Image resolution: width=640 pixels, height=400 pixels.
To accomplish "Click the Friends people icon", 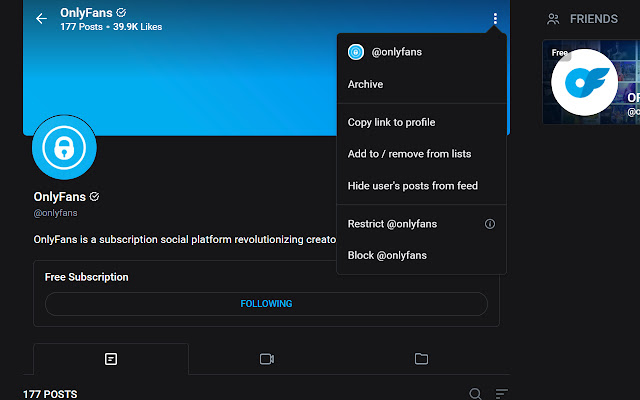I will 553,19.
